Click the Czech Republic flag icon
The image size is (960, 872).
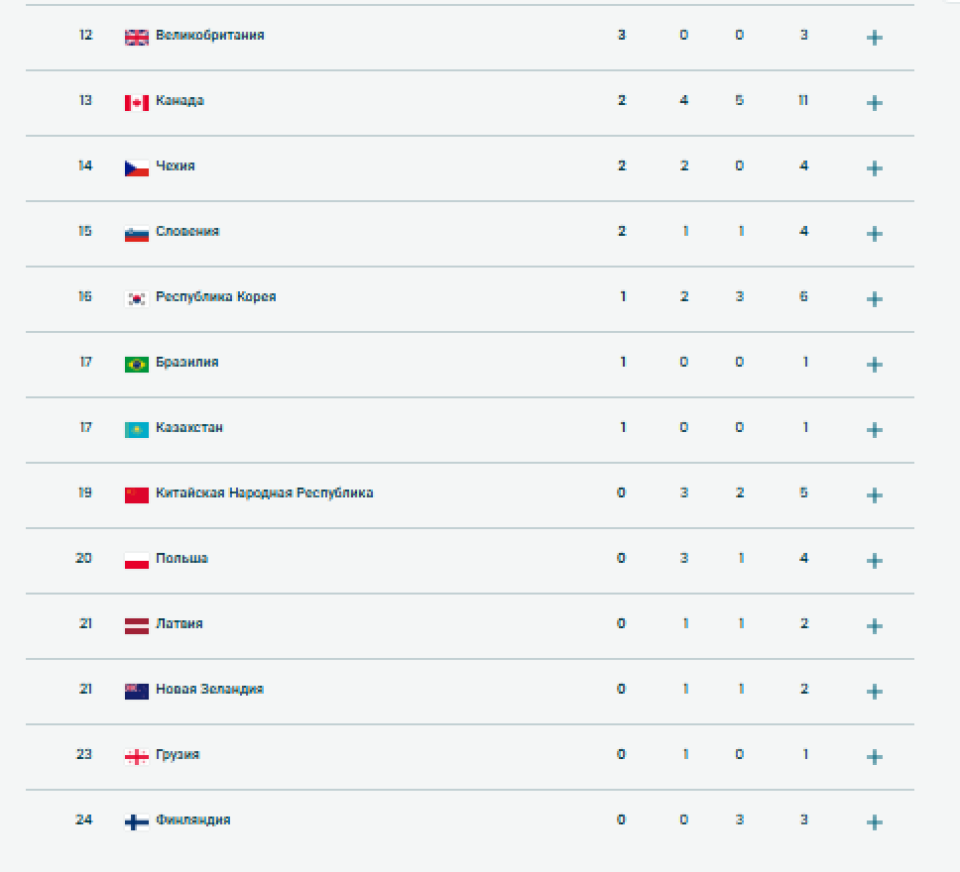click(137, 167)
